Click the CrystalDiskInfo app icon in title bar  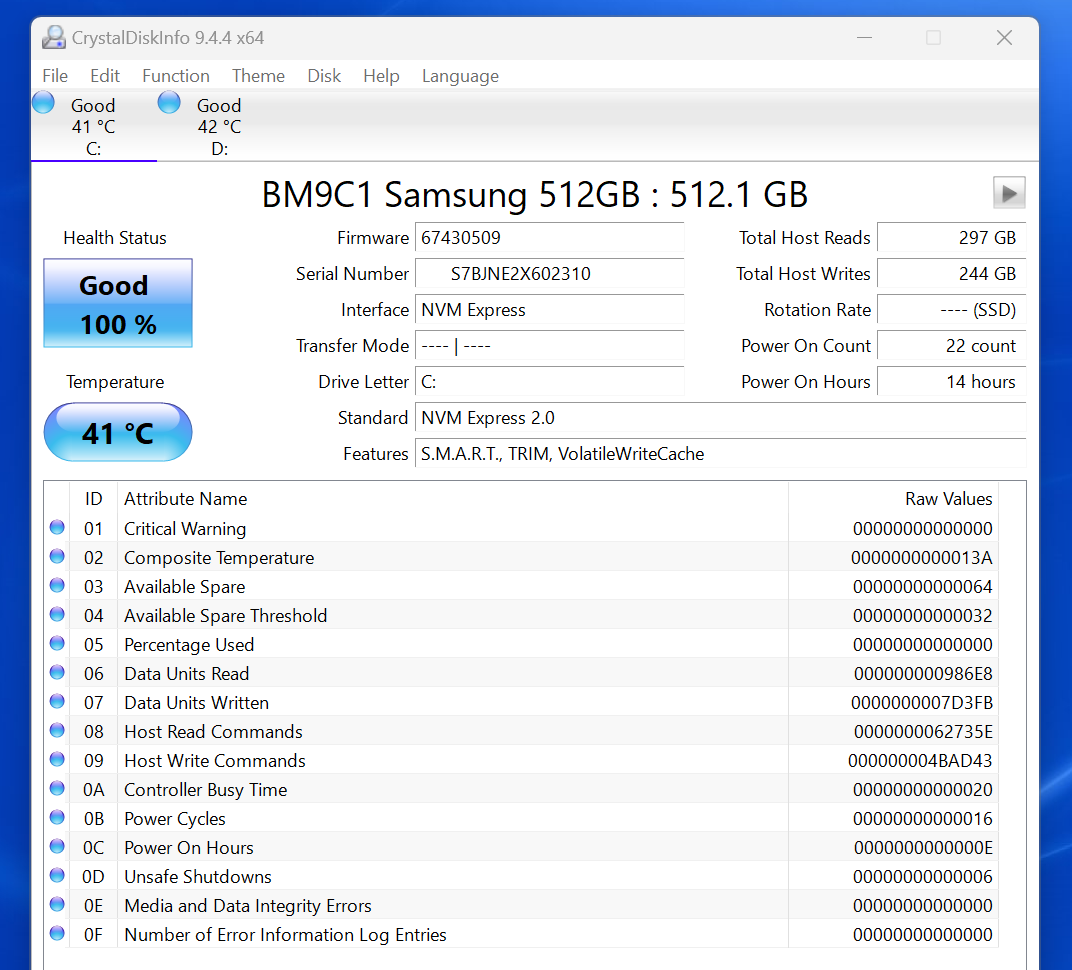[x=53, y=38]
